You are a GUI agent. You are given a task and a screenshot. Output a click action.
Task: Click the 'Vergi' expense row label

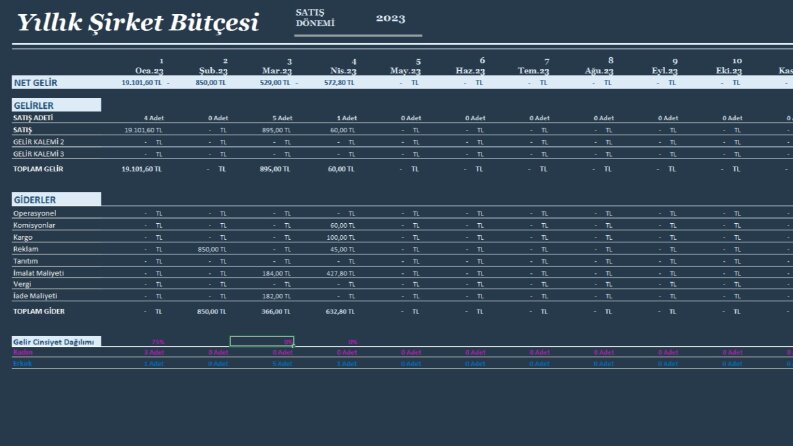22,284
